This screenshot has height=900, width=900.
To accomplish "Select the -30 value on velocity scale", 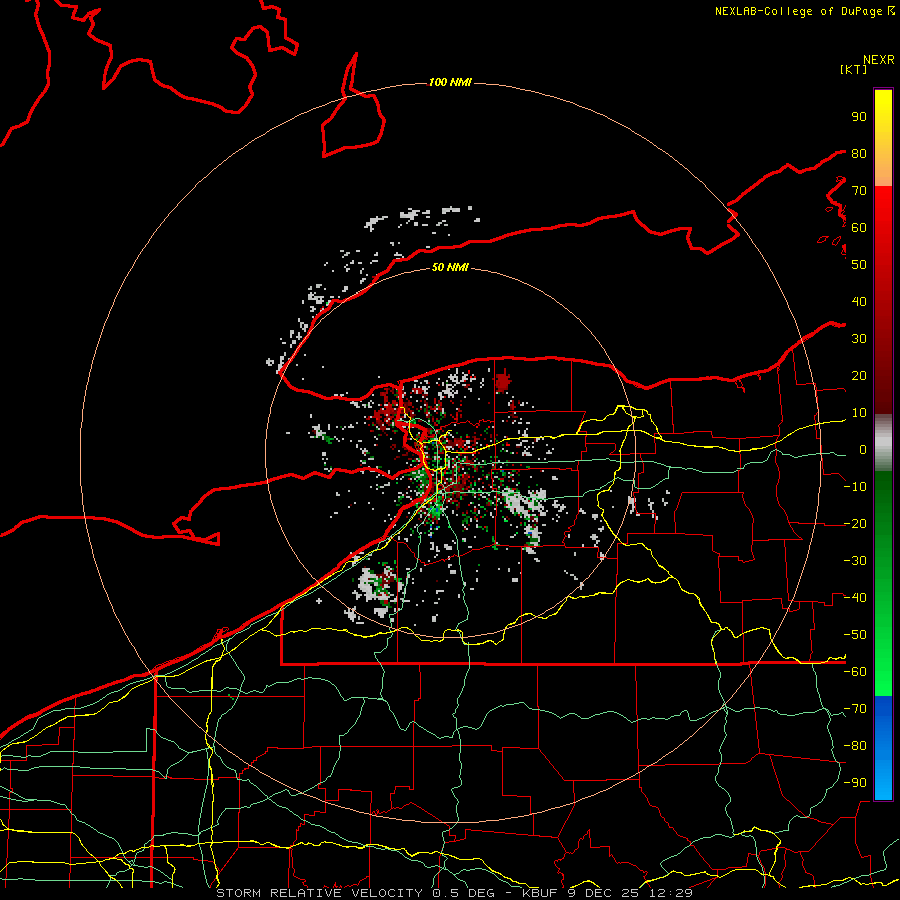I will pyautogui.click(x=855, y=561).
